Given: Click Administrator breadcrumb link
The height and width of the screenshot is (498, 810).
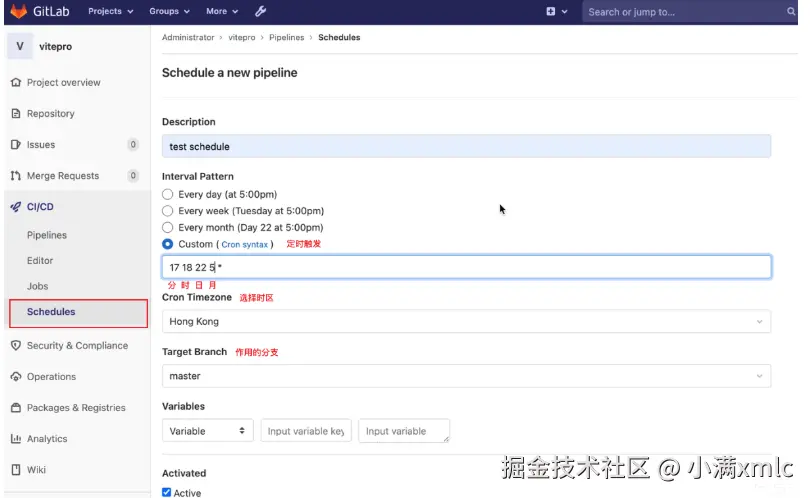Looking at the screenshot, I should pyautogui.click(x=188, y=37).
